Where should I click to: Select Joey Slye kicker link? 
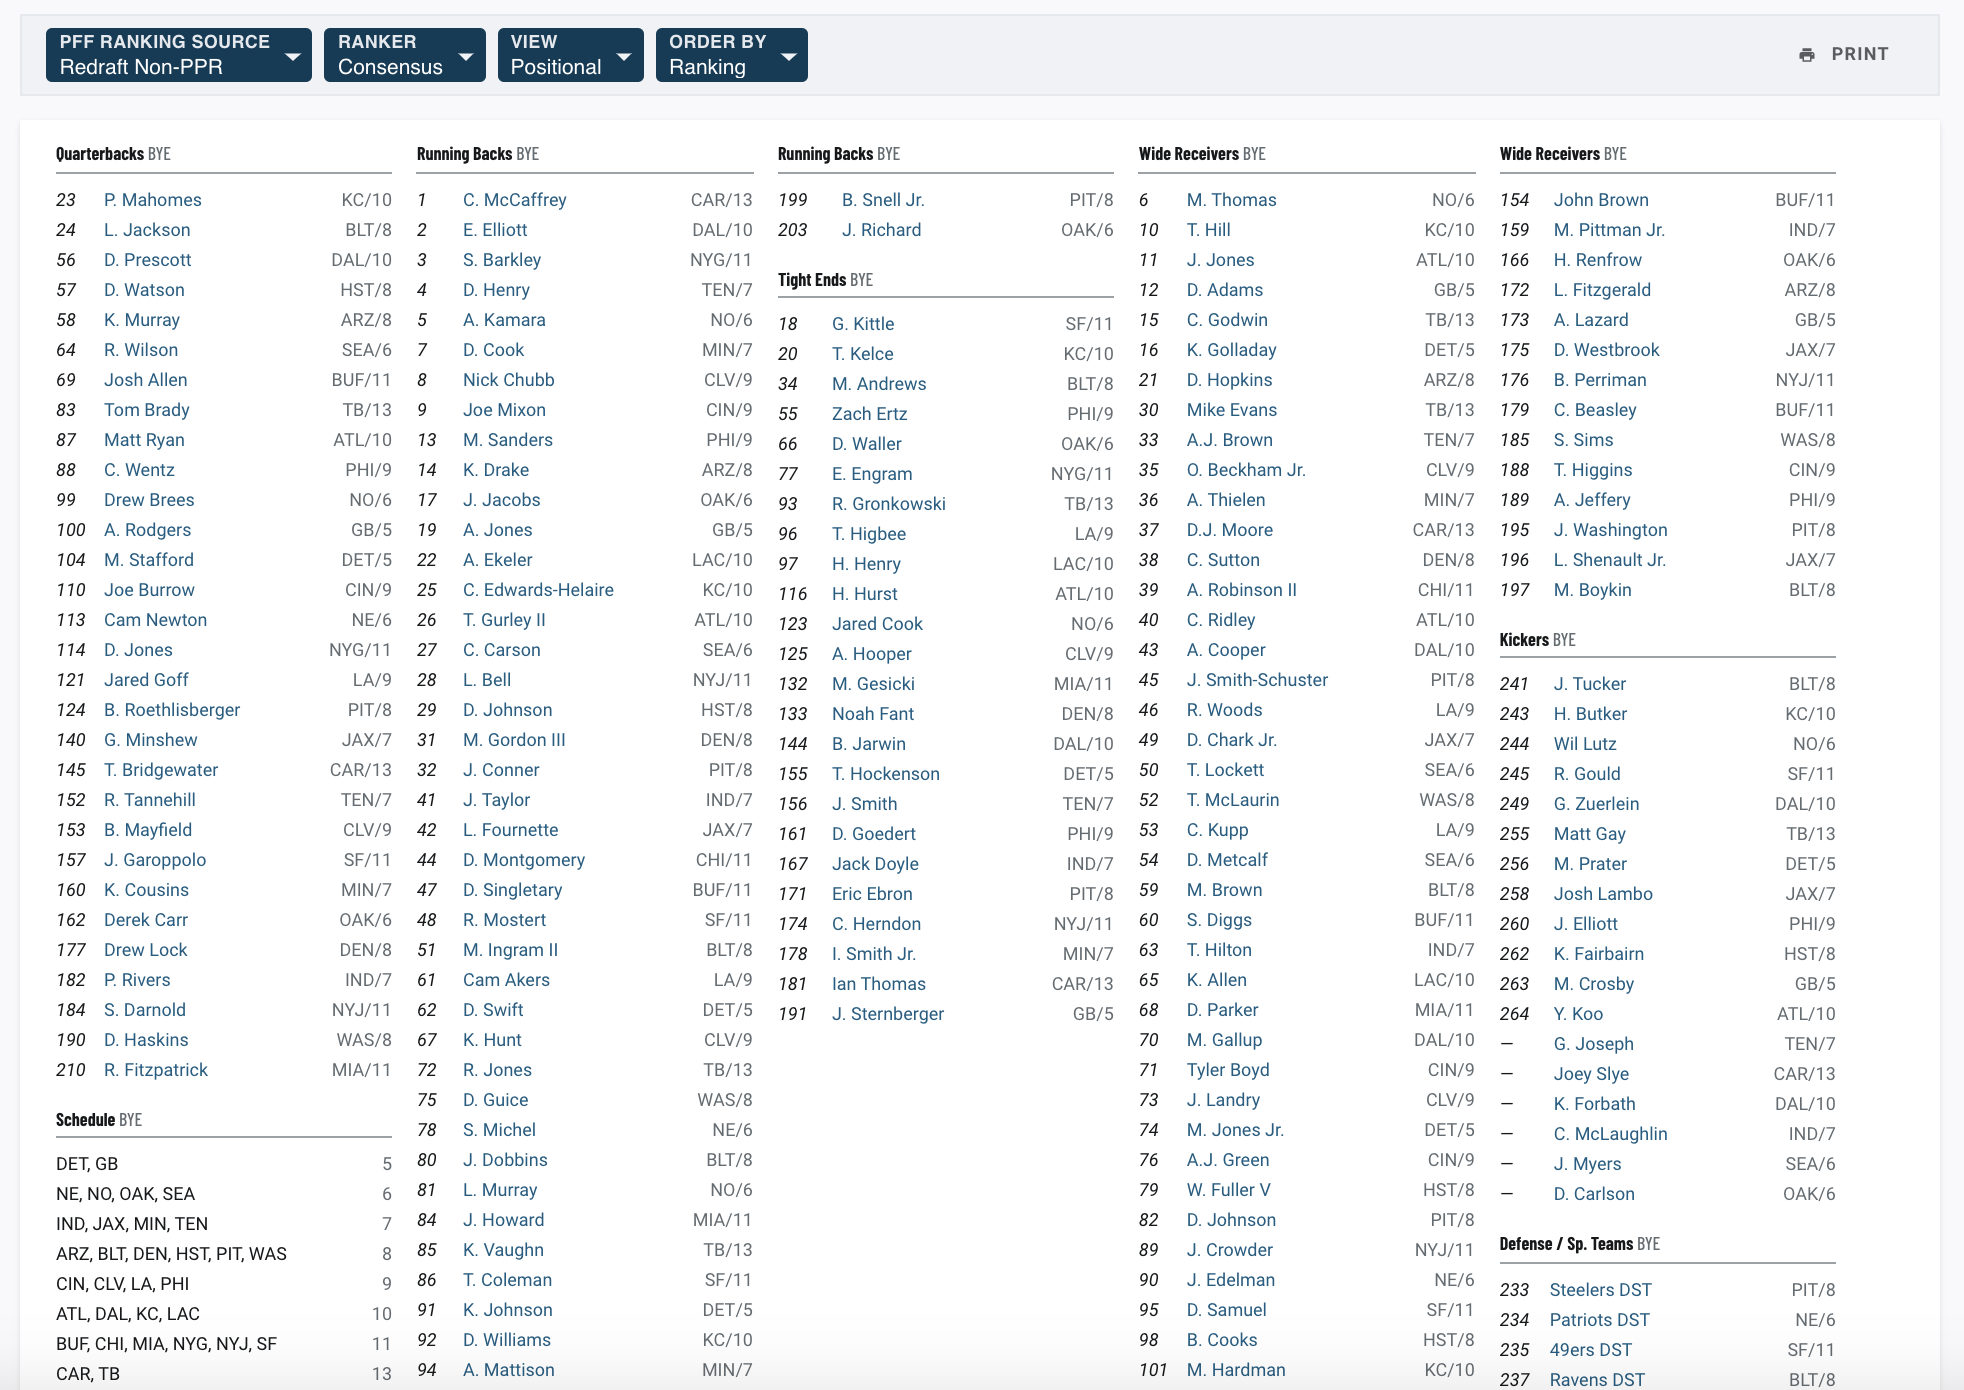(x=1591, y=1074)
